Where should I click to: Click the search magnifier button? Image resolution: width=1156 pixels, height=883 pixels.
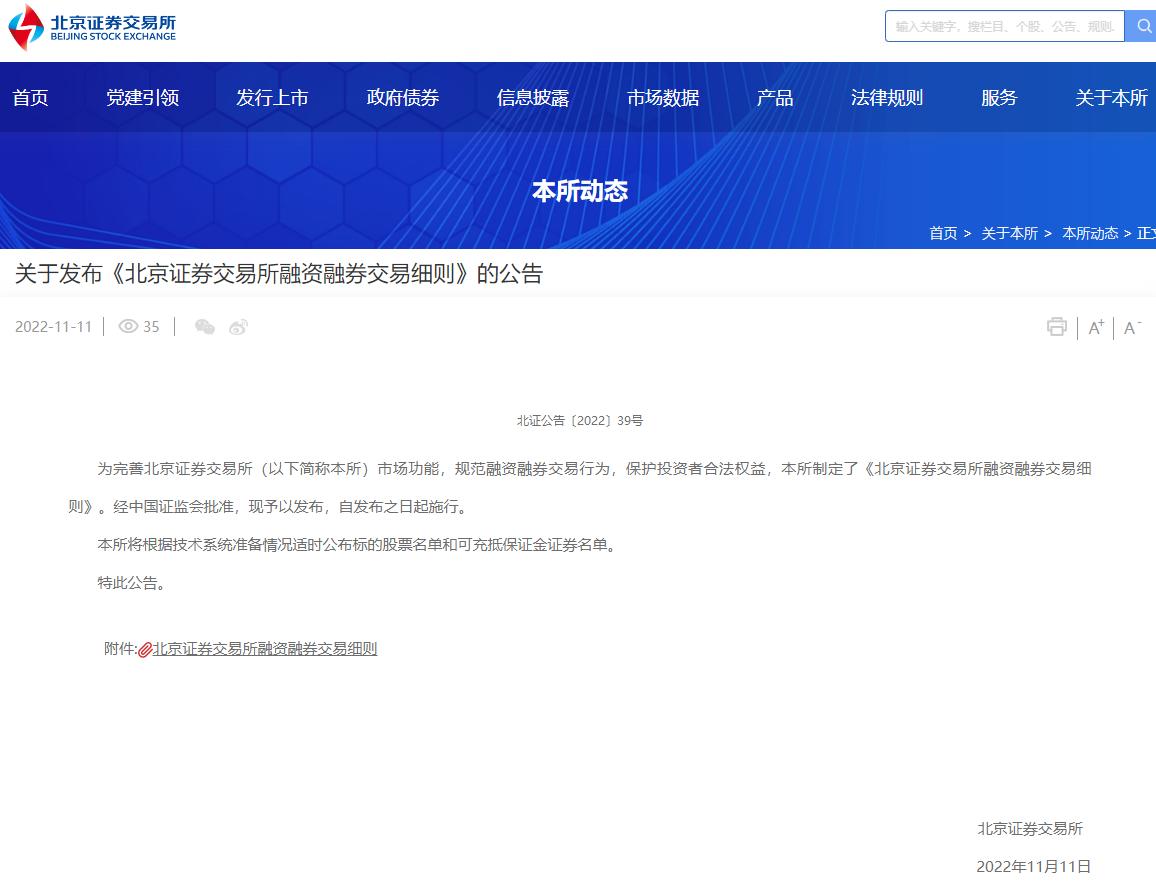1142,27
